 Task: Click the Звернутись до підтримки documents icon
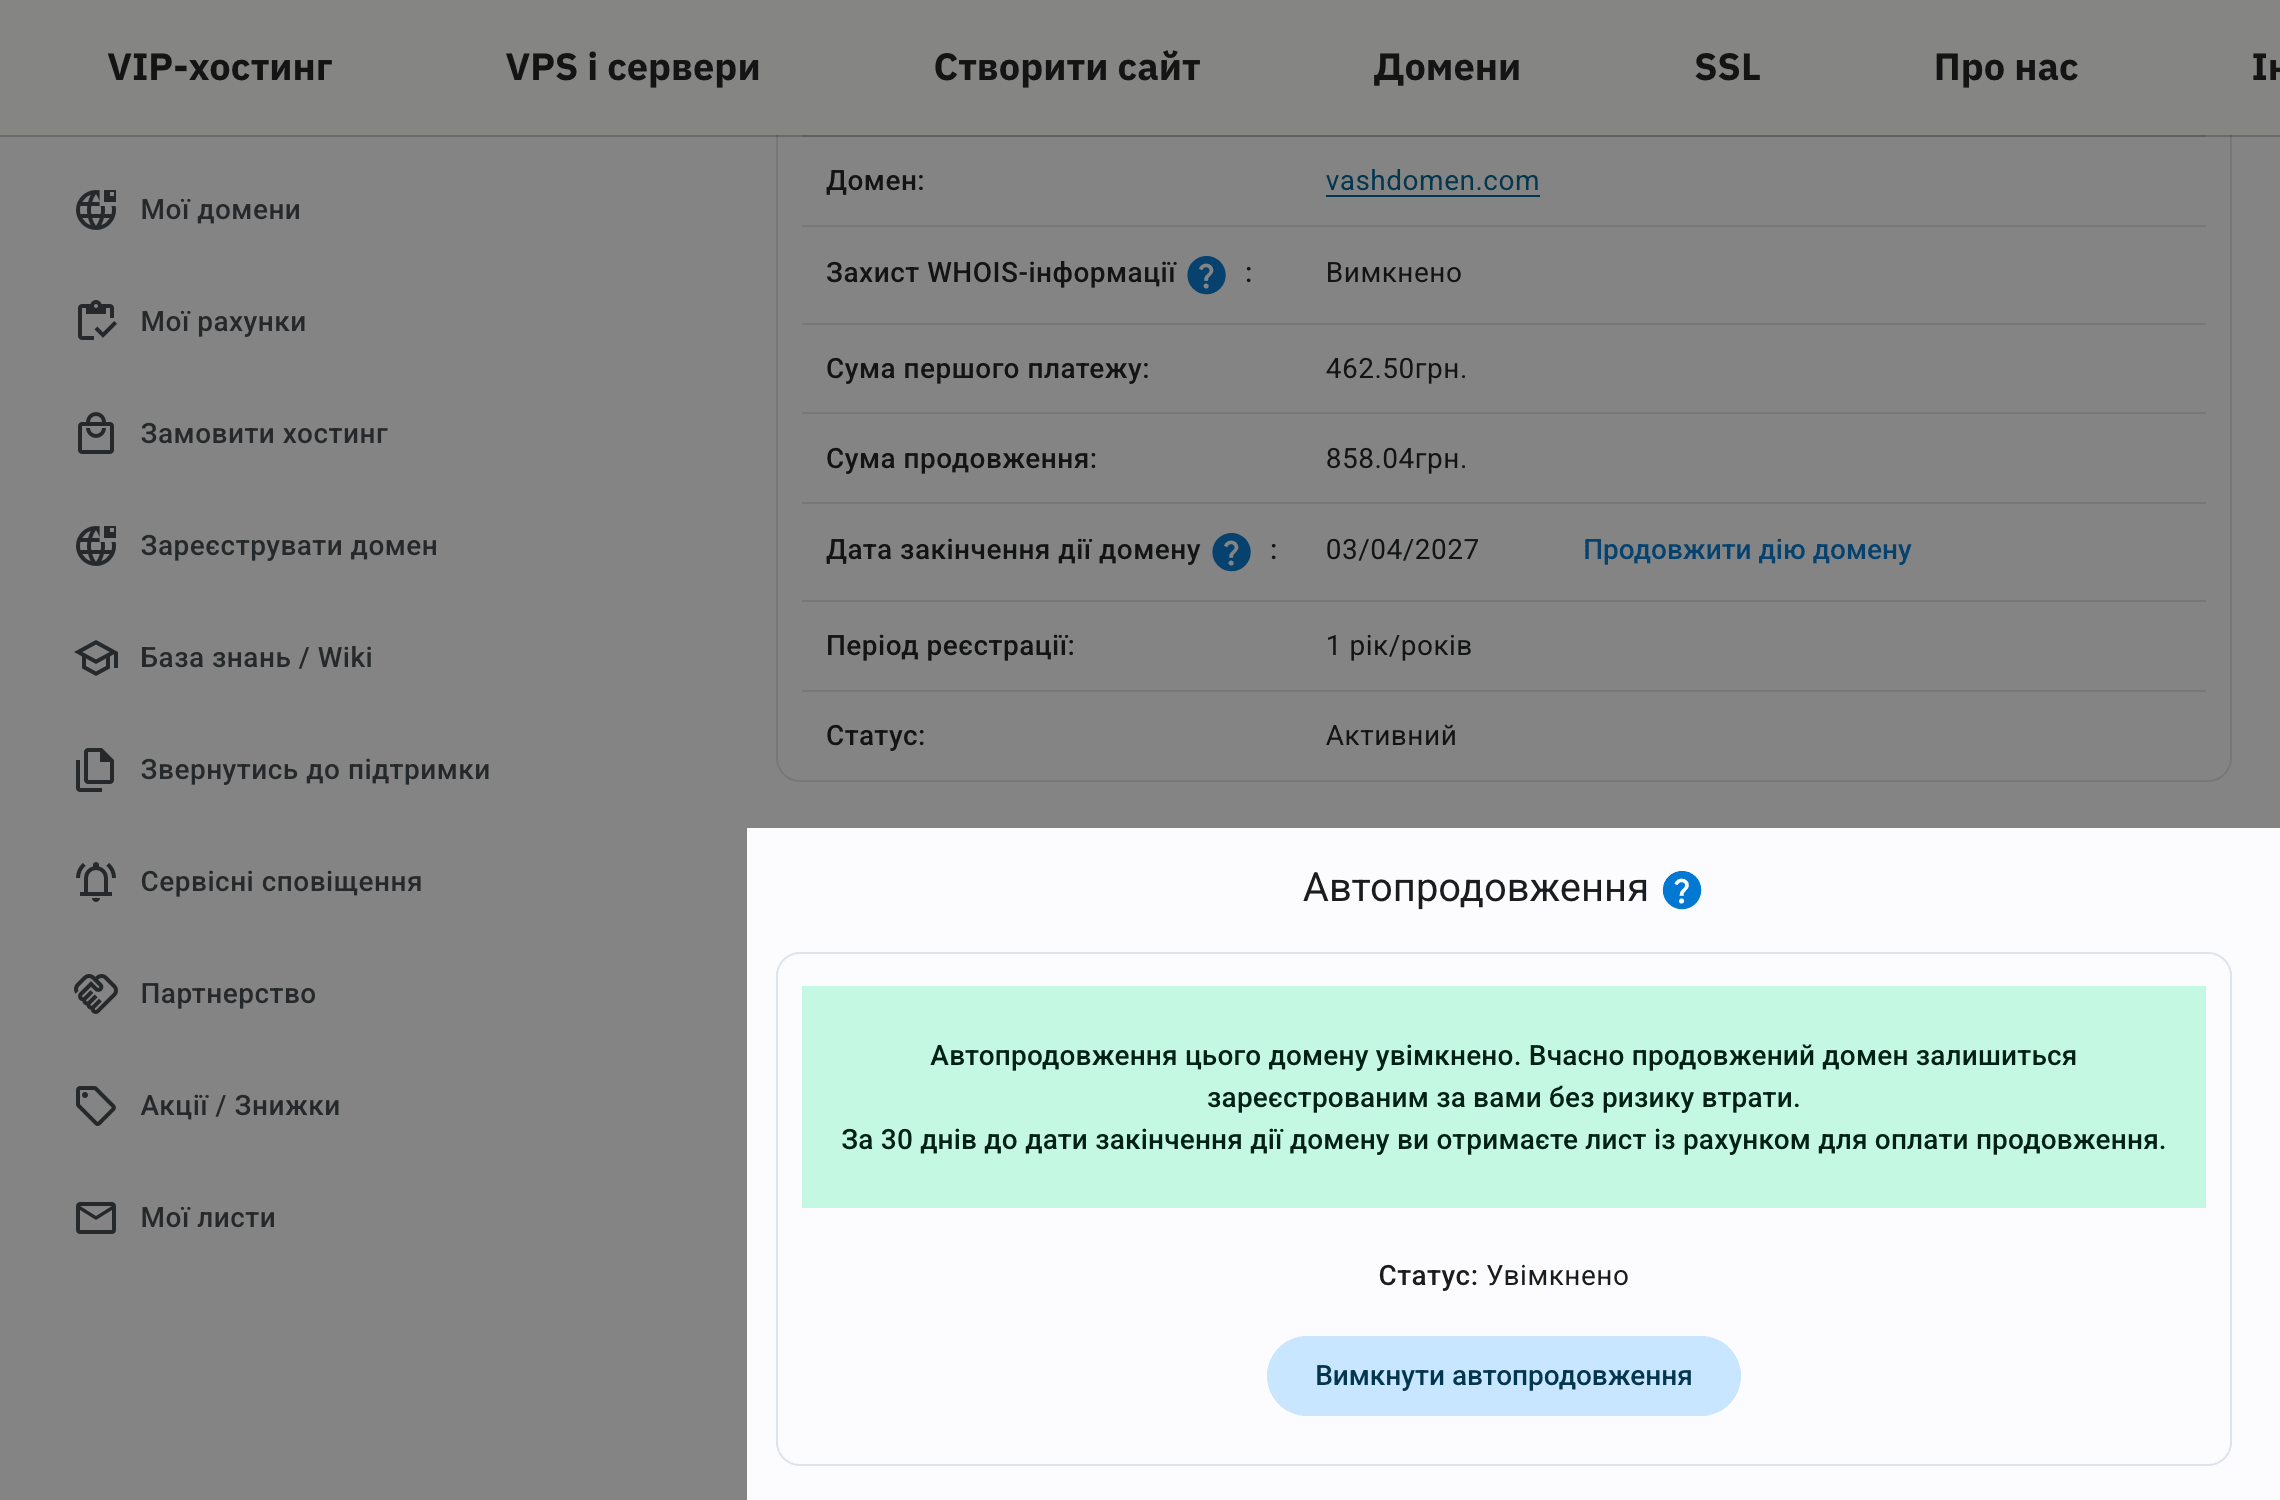[96, 770]
